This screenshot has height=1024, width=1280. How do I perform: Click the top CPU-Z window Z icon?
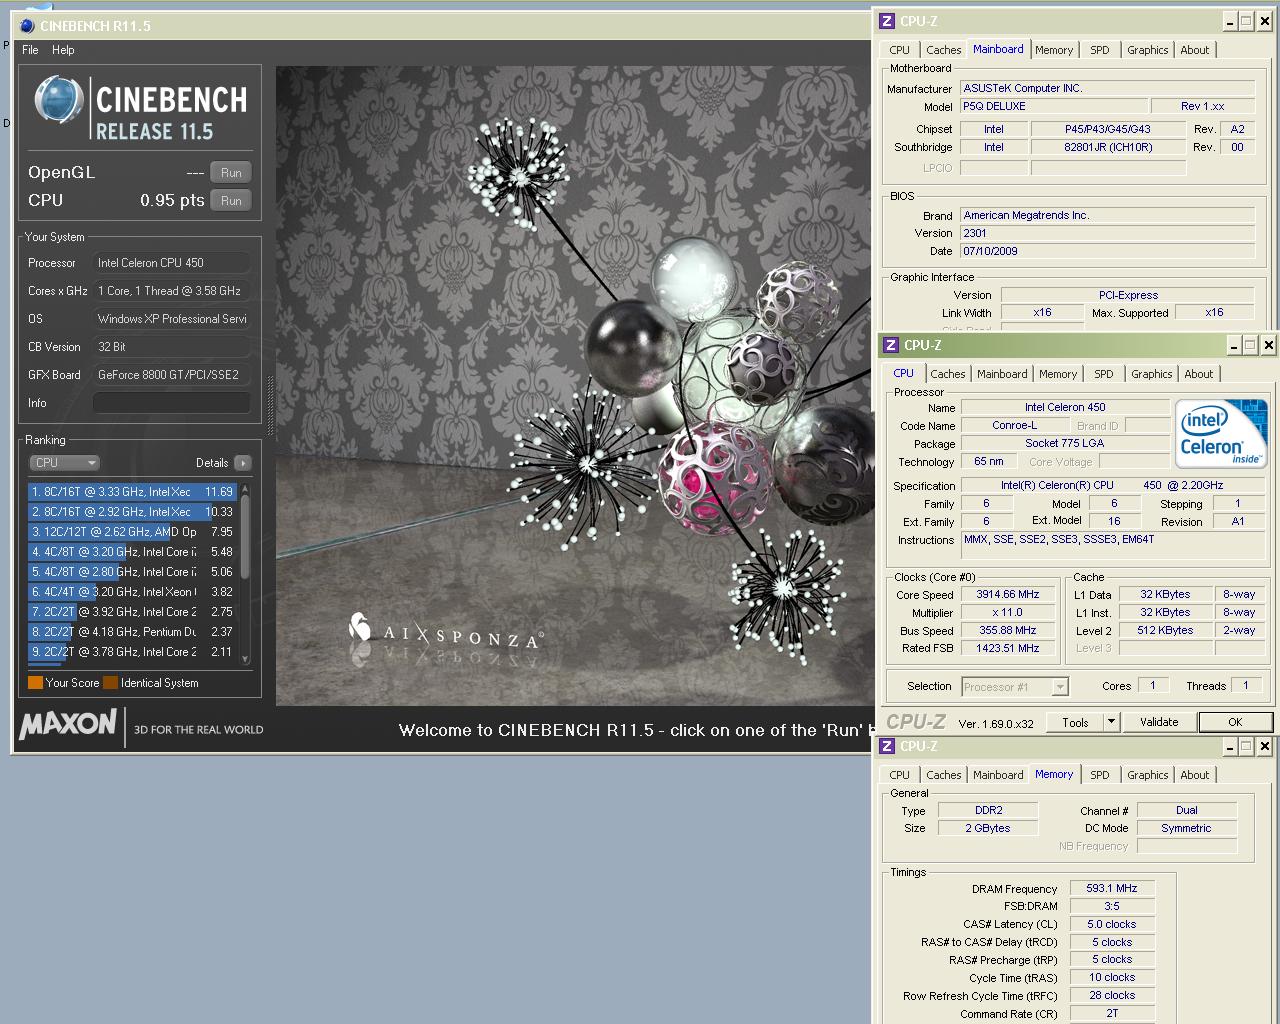(887, 21)
